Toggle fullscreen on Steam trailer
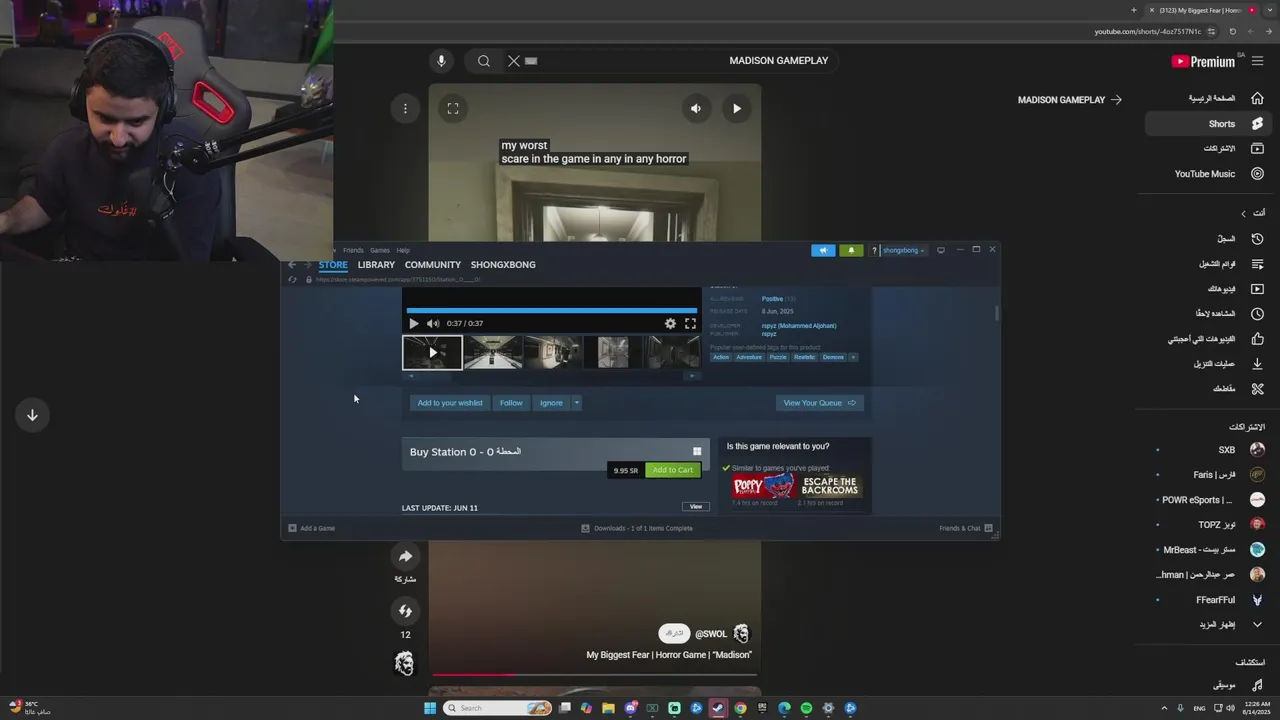Image resolution: width=1280 pixels, height=720 pixels. tap(690, 323)
